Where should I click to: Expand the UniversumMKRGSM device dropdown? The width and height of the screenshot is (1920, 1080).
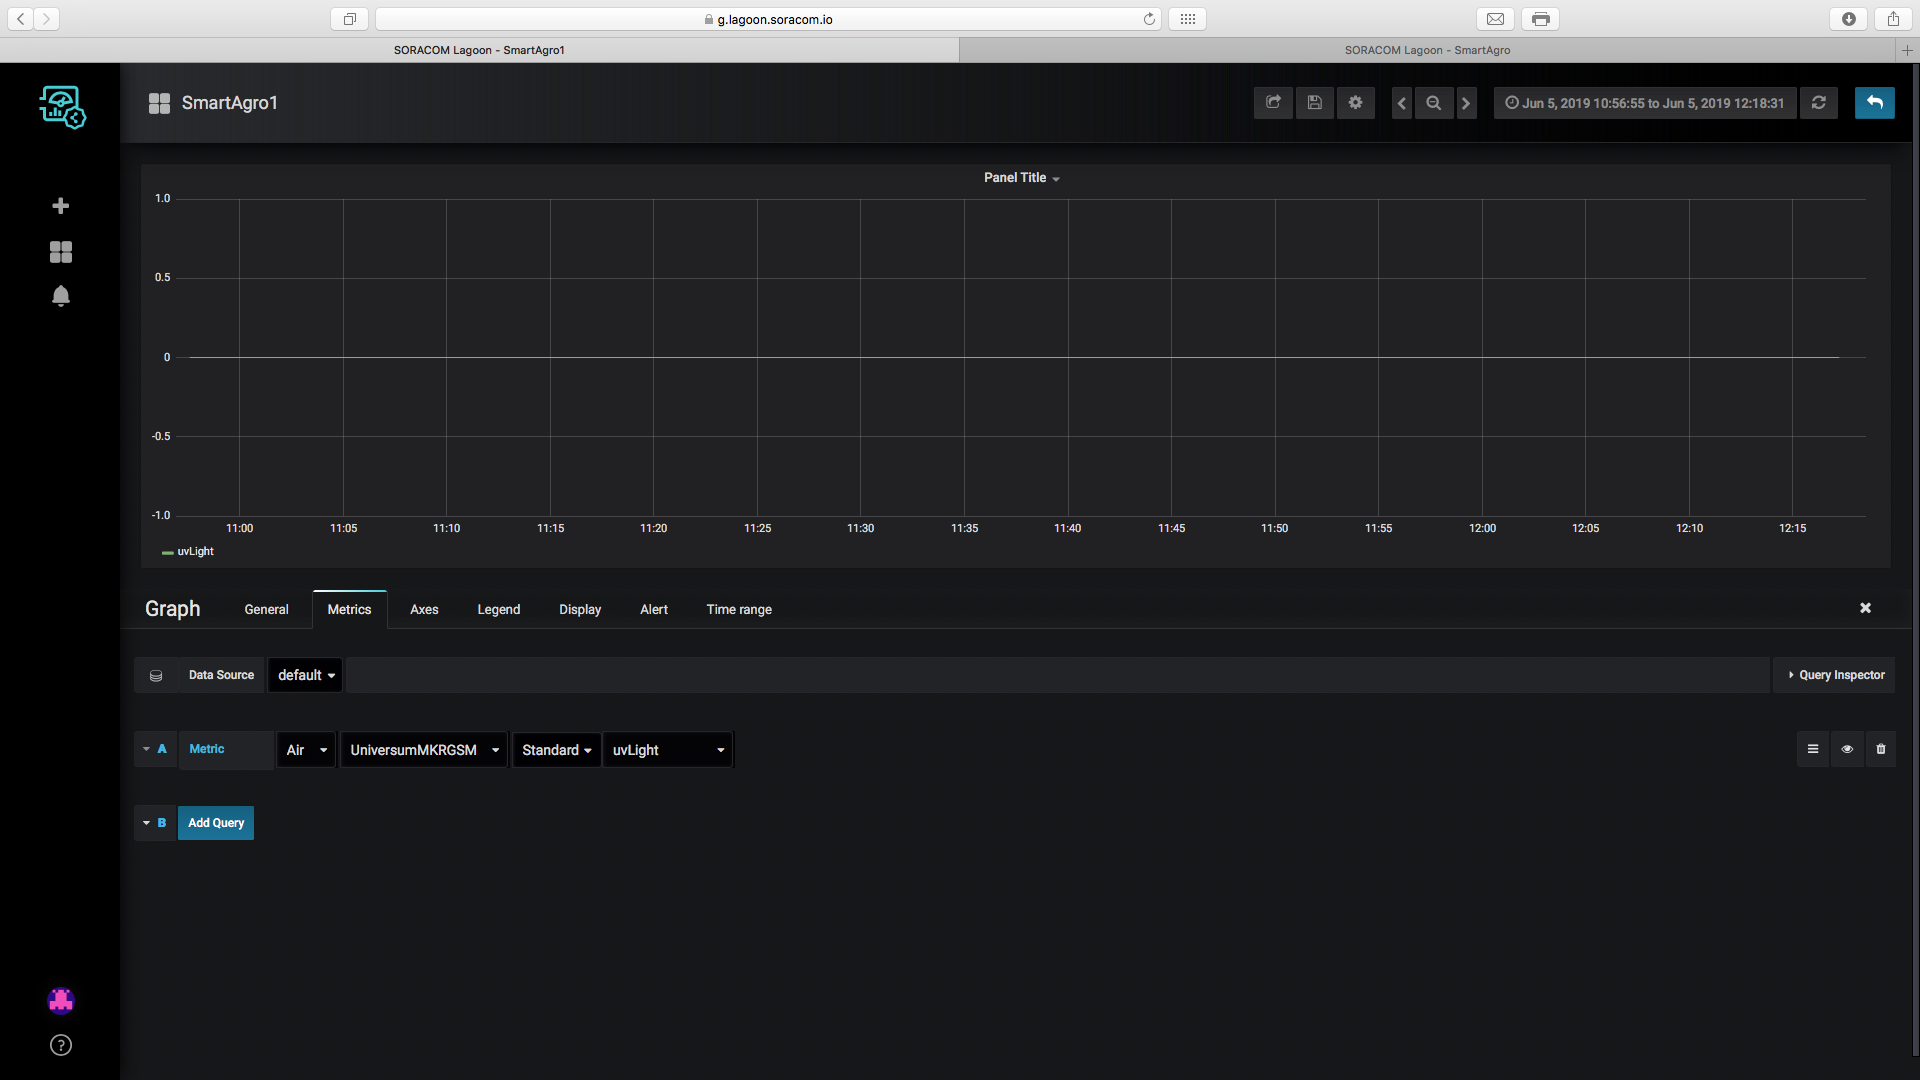[x=424, y=750]
